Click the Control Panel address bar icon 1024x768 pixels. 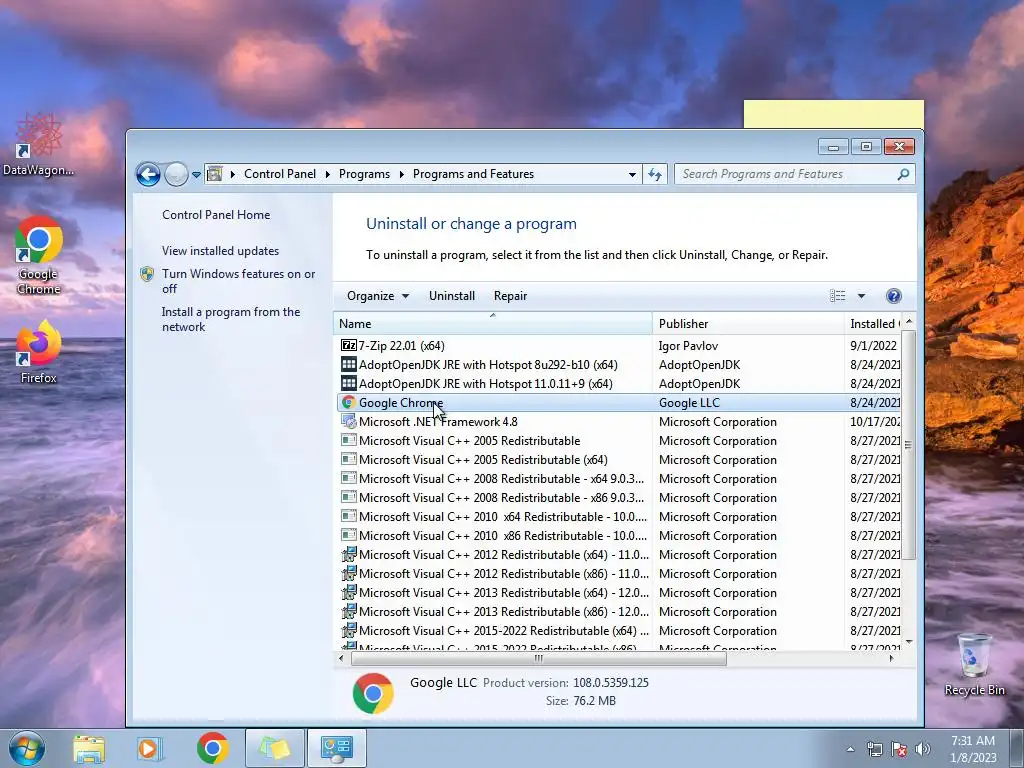(x=214, y=174)
